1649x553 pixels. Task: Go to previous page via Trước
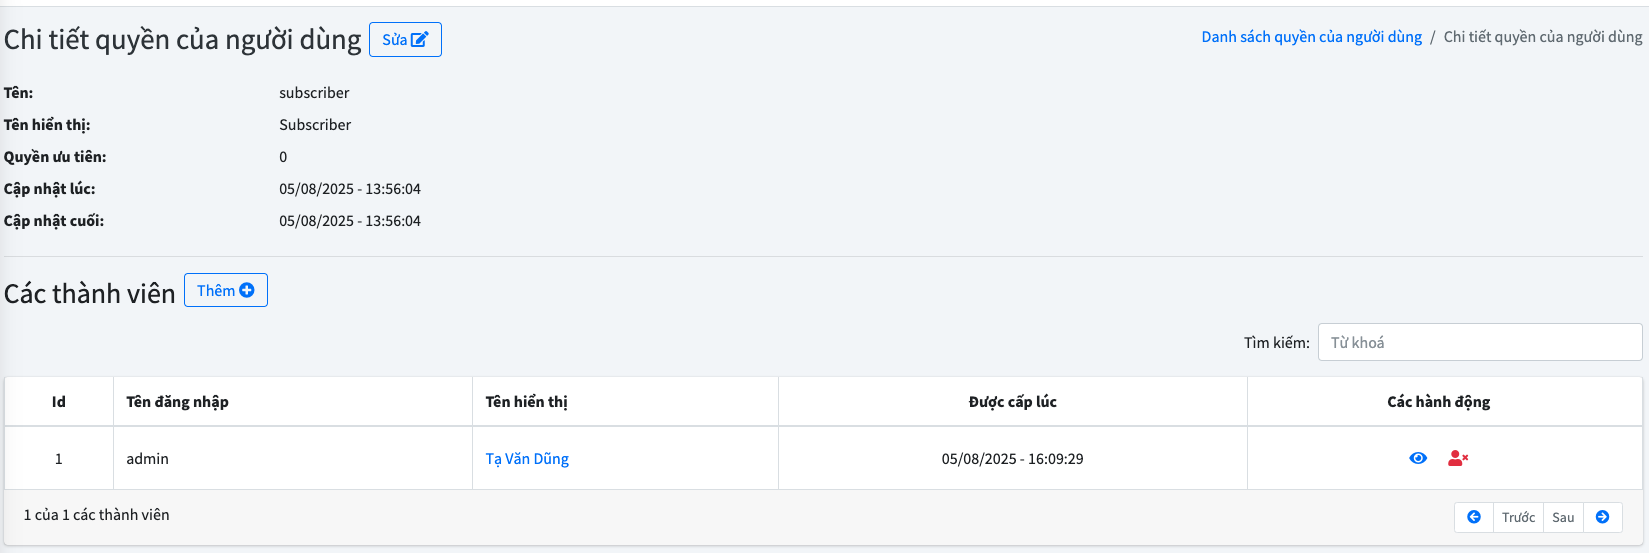(x=1518, y=517)
